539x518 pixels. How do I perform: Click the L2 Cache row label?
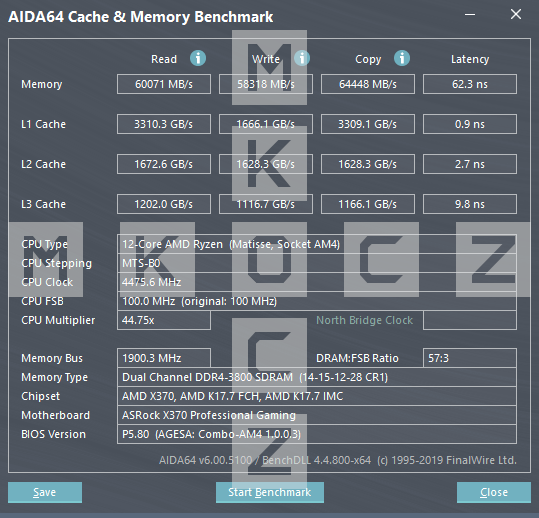(x=43, y=164)
